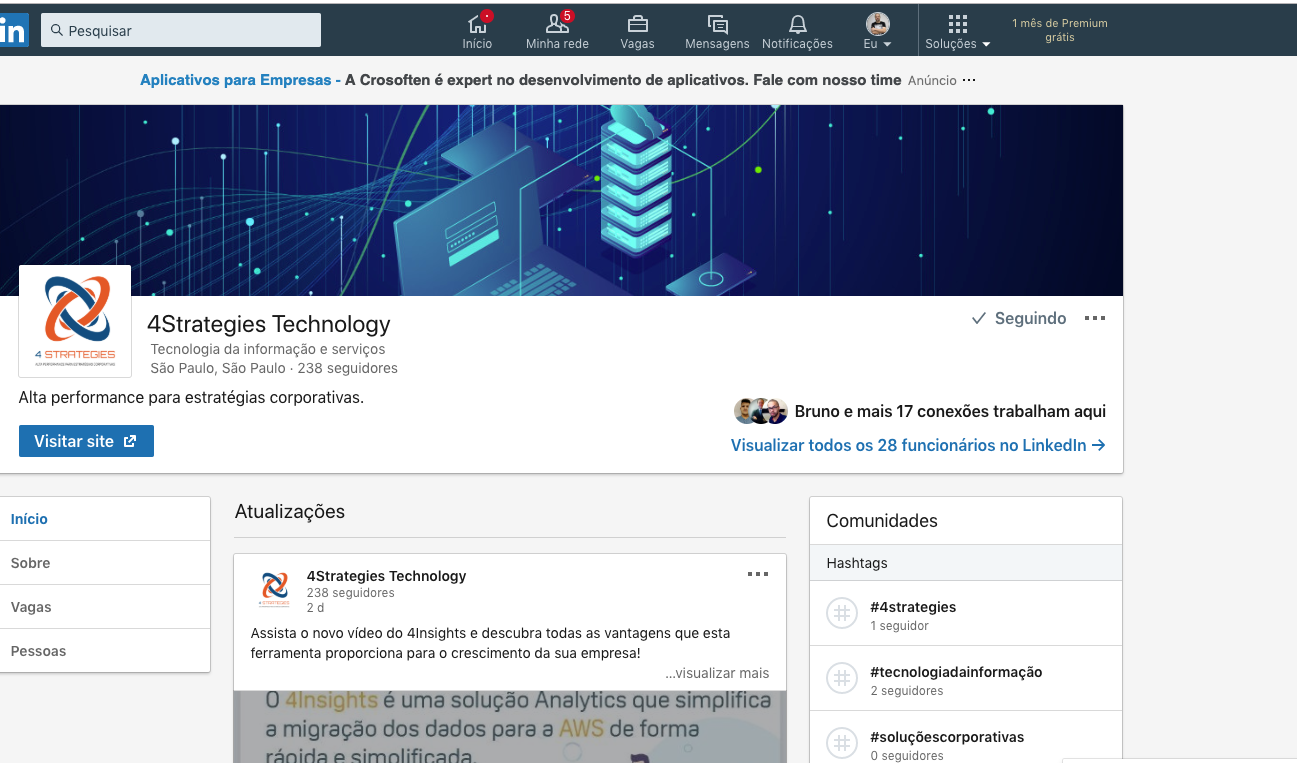1297x763 pixels.
Task: Click the hash icon next to #4strategies
Action: pos(842,613)
